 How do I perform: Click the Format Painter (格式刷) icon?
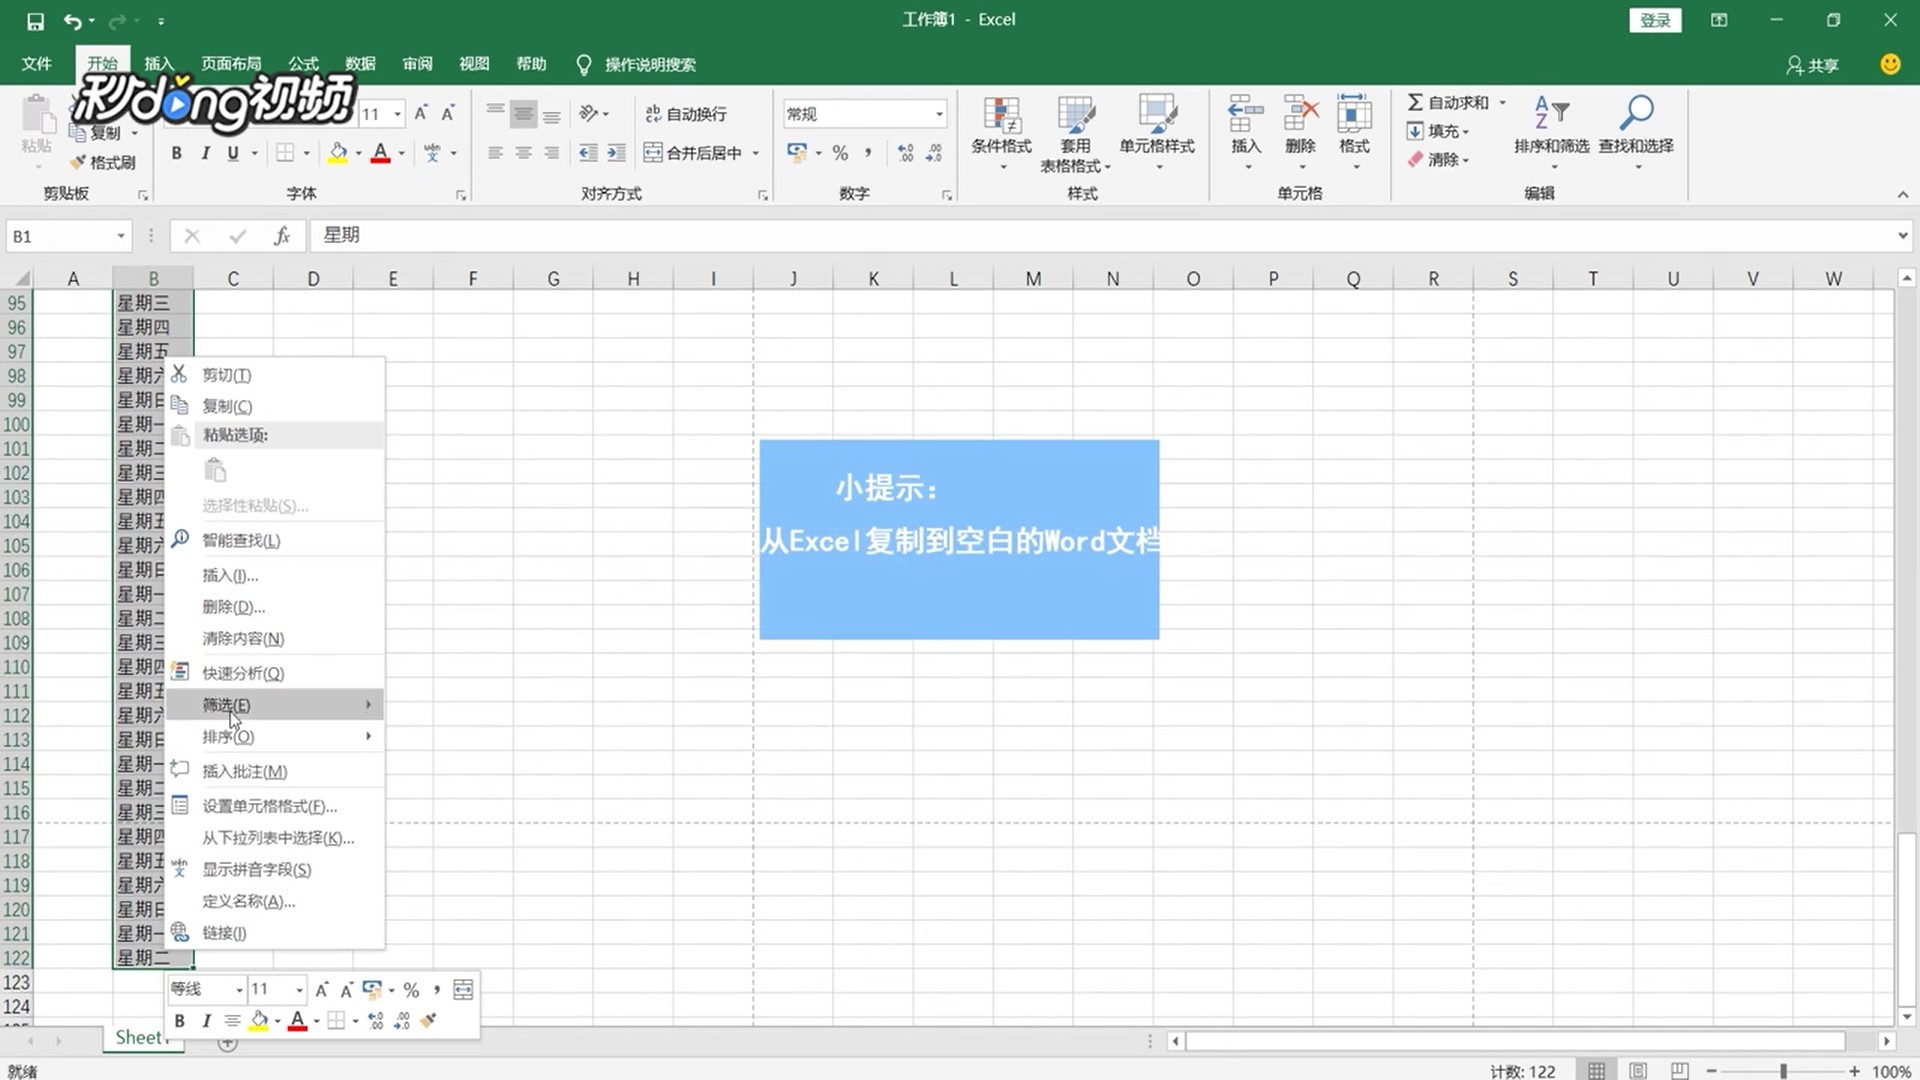pyautogui.click(x=78, y=162)
